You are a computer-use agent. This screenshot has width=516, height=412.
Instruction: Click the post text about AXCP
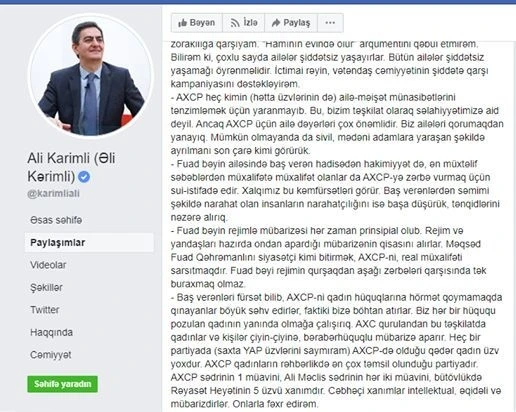(x=337, y=224)
